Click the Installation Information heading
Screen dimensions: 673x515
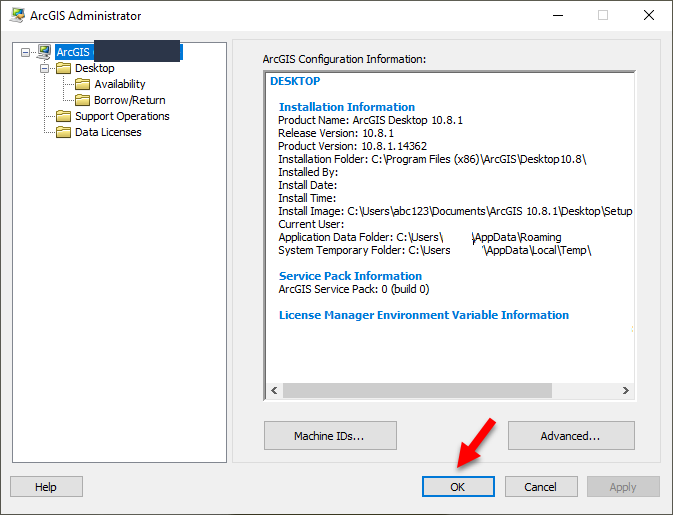(x=347, y=107)
